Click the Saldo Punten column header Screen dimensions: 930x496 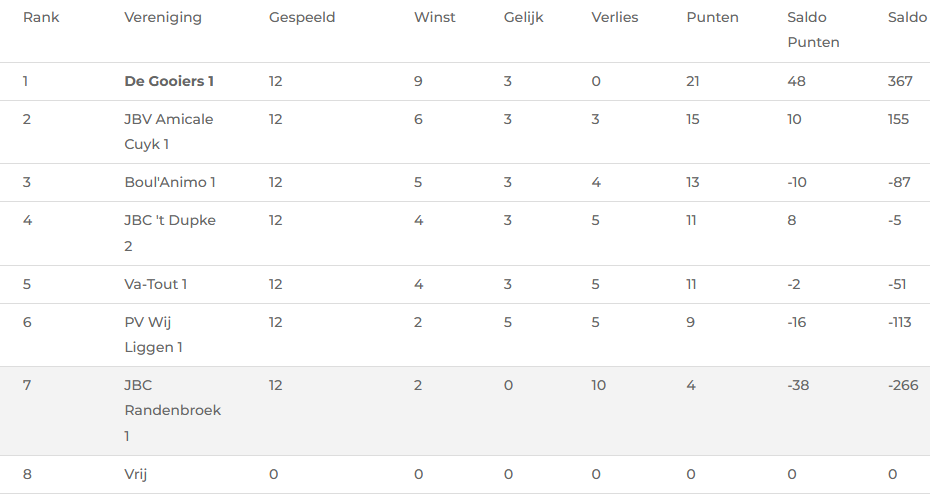coord(813,30)
